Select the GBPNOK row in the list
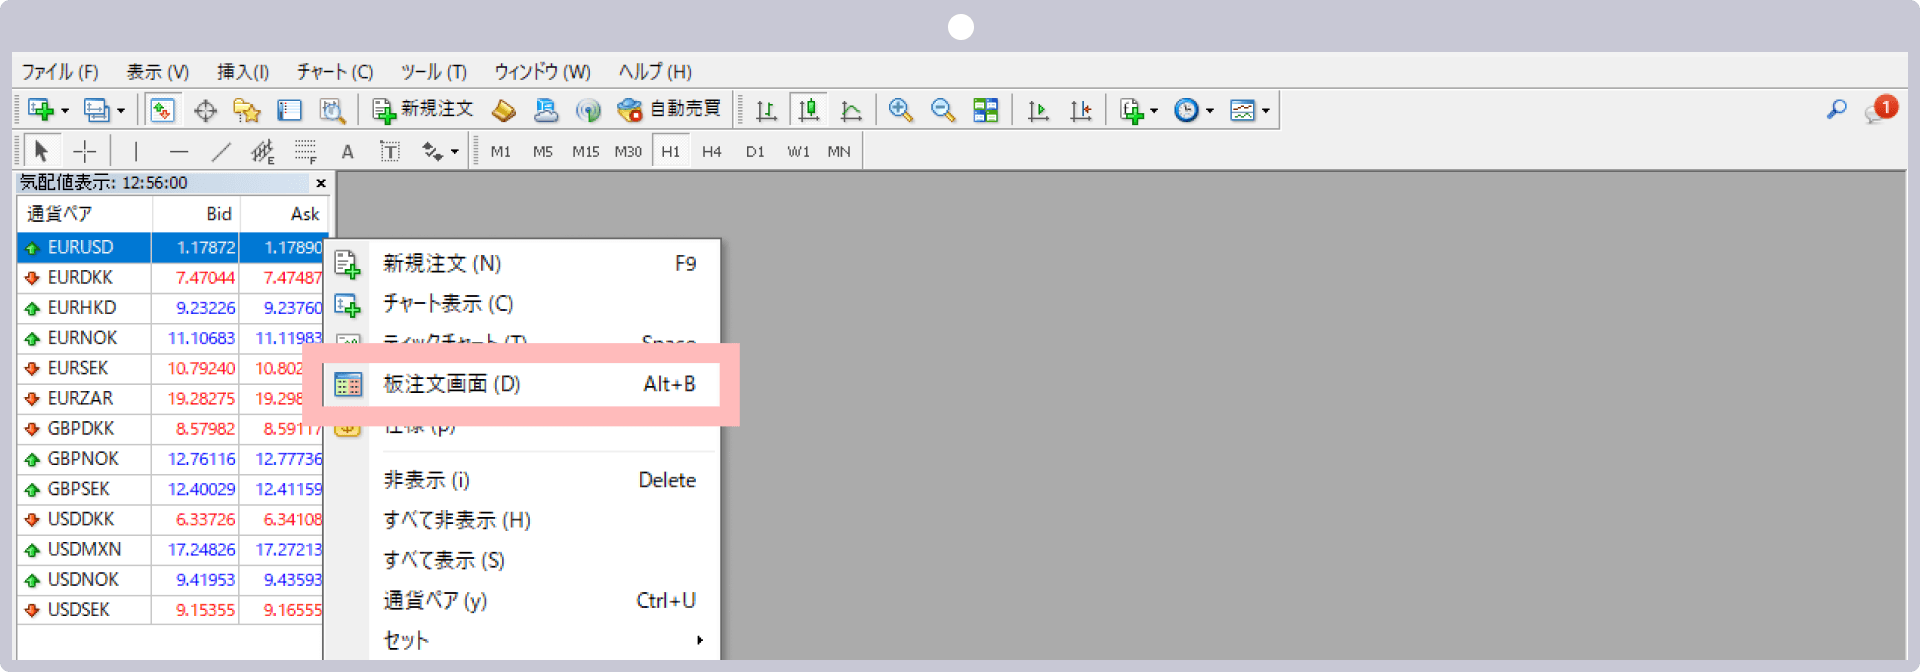The width and height of the screenshot is (1920, 672). tap(83, 459)
